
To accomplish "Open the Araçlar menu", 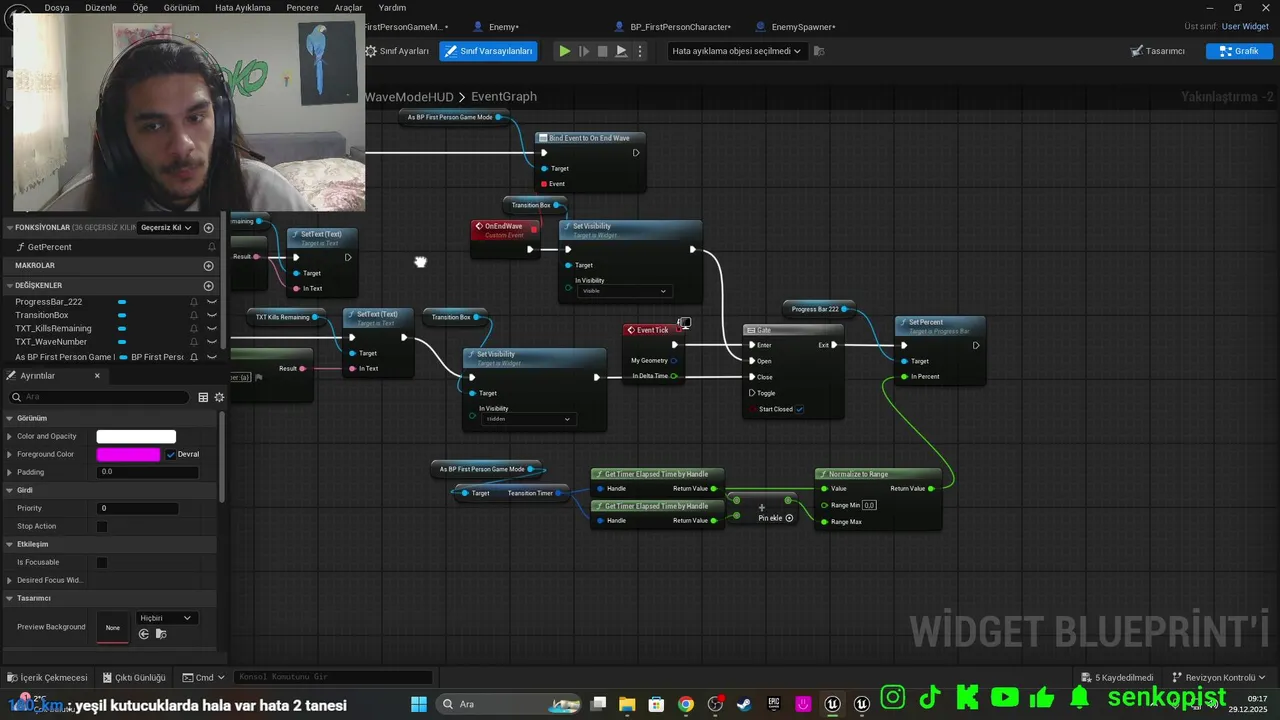I will coord(348,7).
